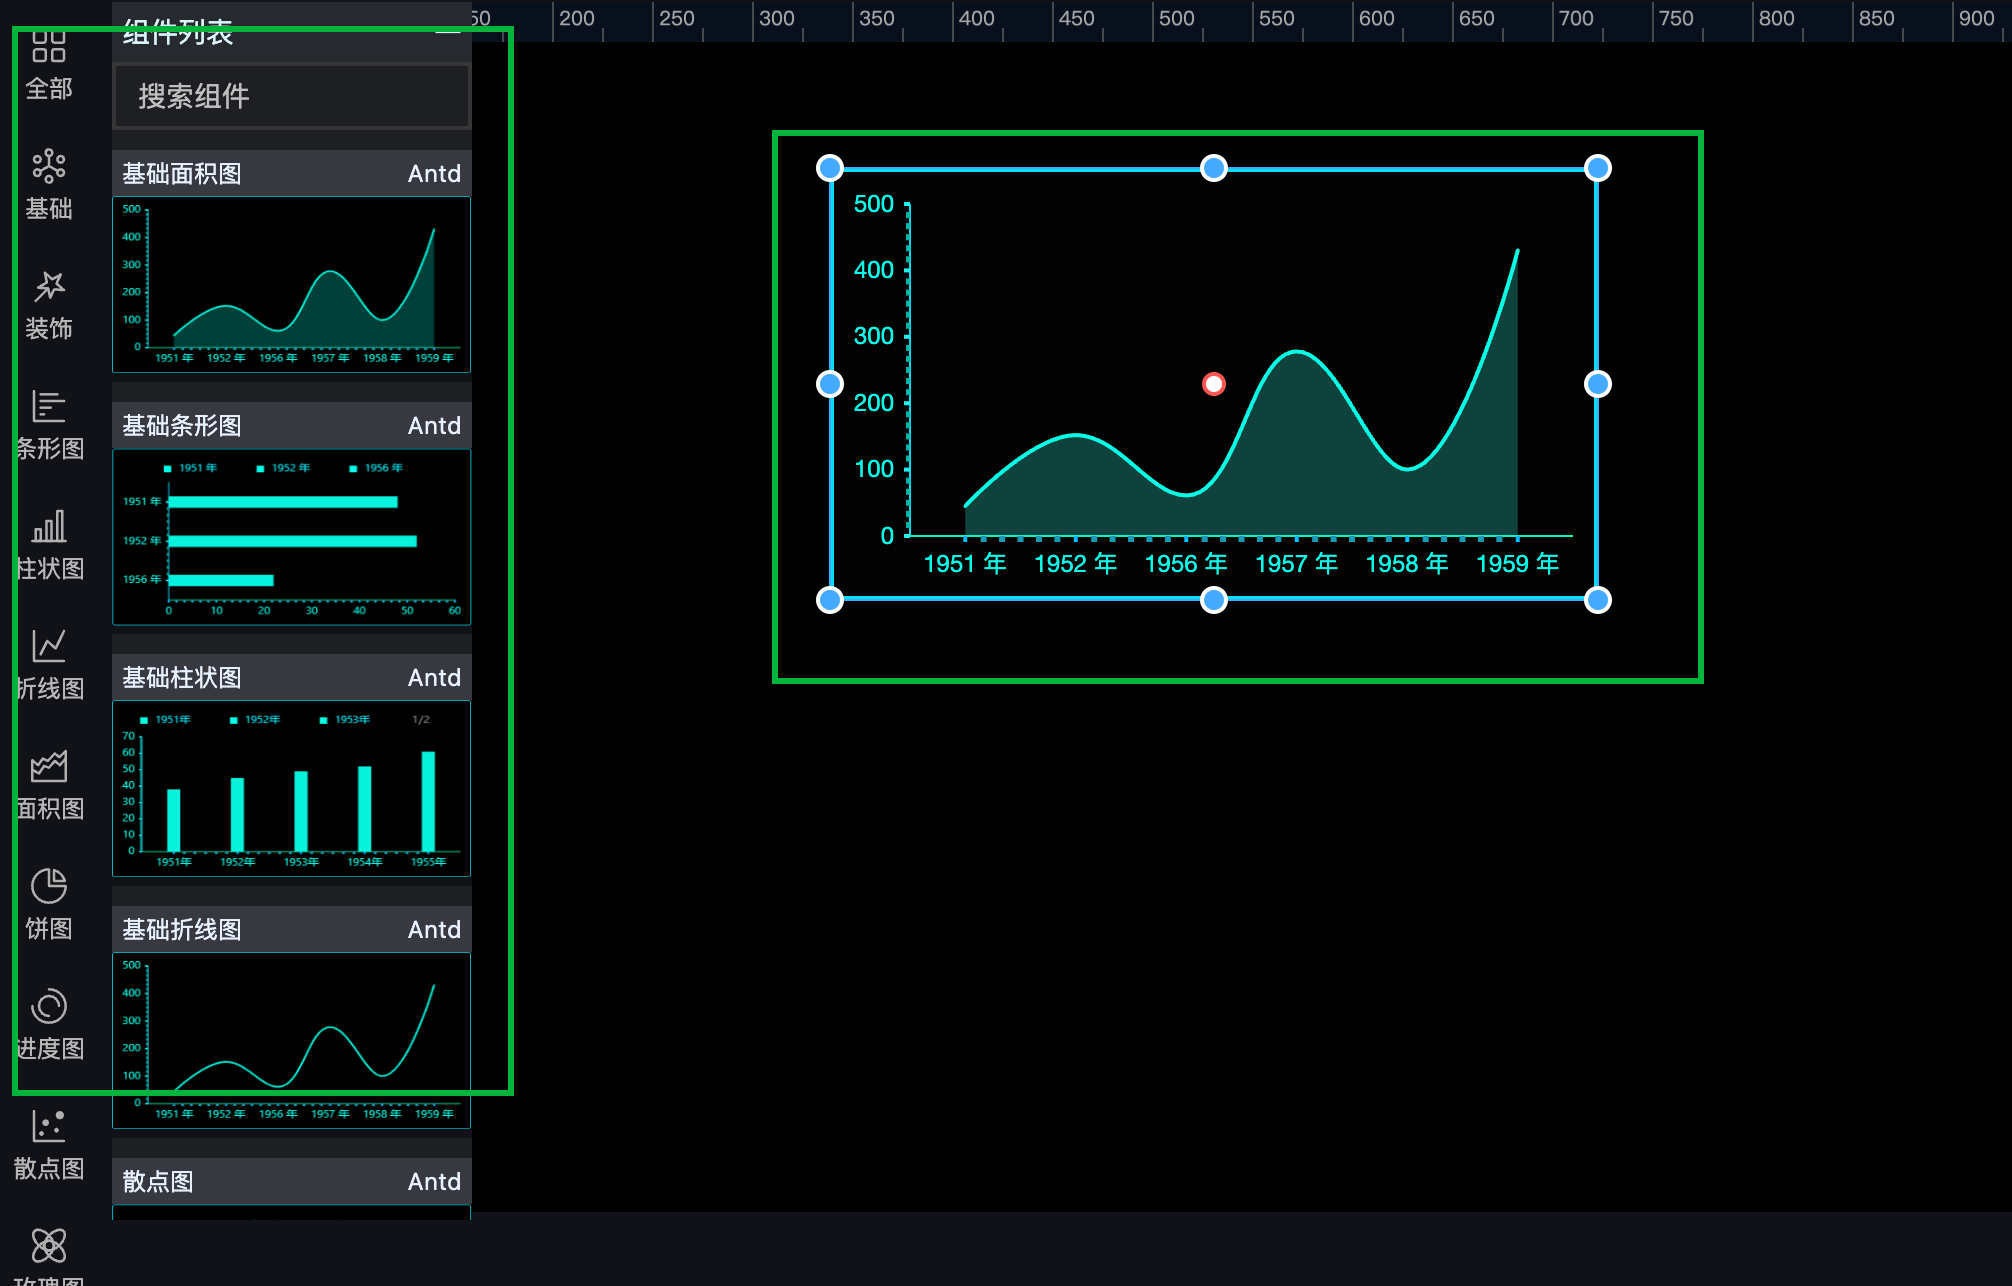Viewport: 2012px width, 1286px height.
Task: Collapse the 组件列表 panel with minimize dash
Action: click(448, 32)
